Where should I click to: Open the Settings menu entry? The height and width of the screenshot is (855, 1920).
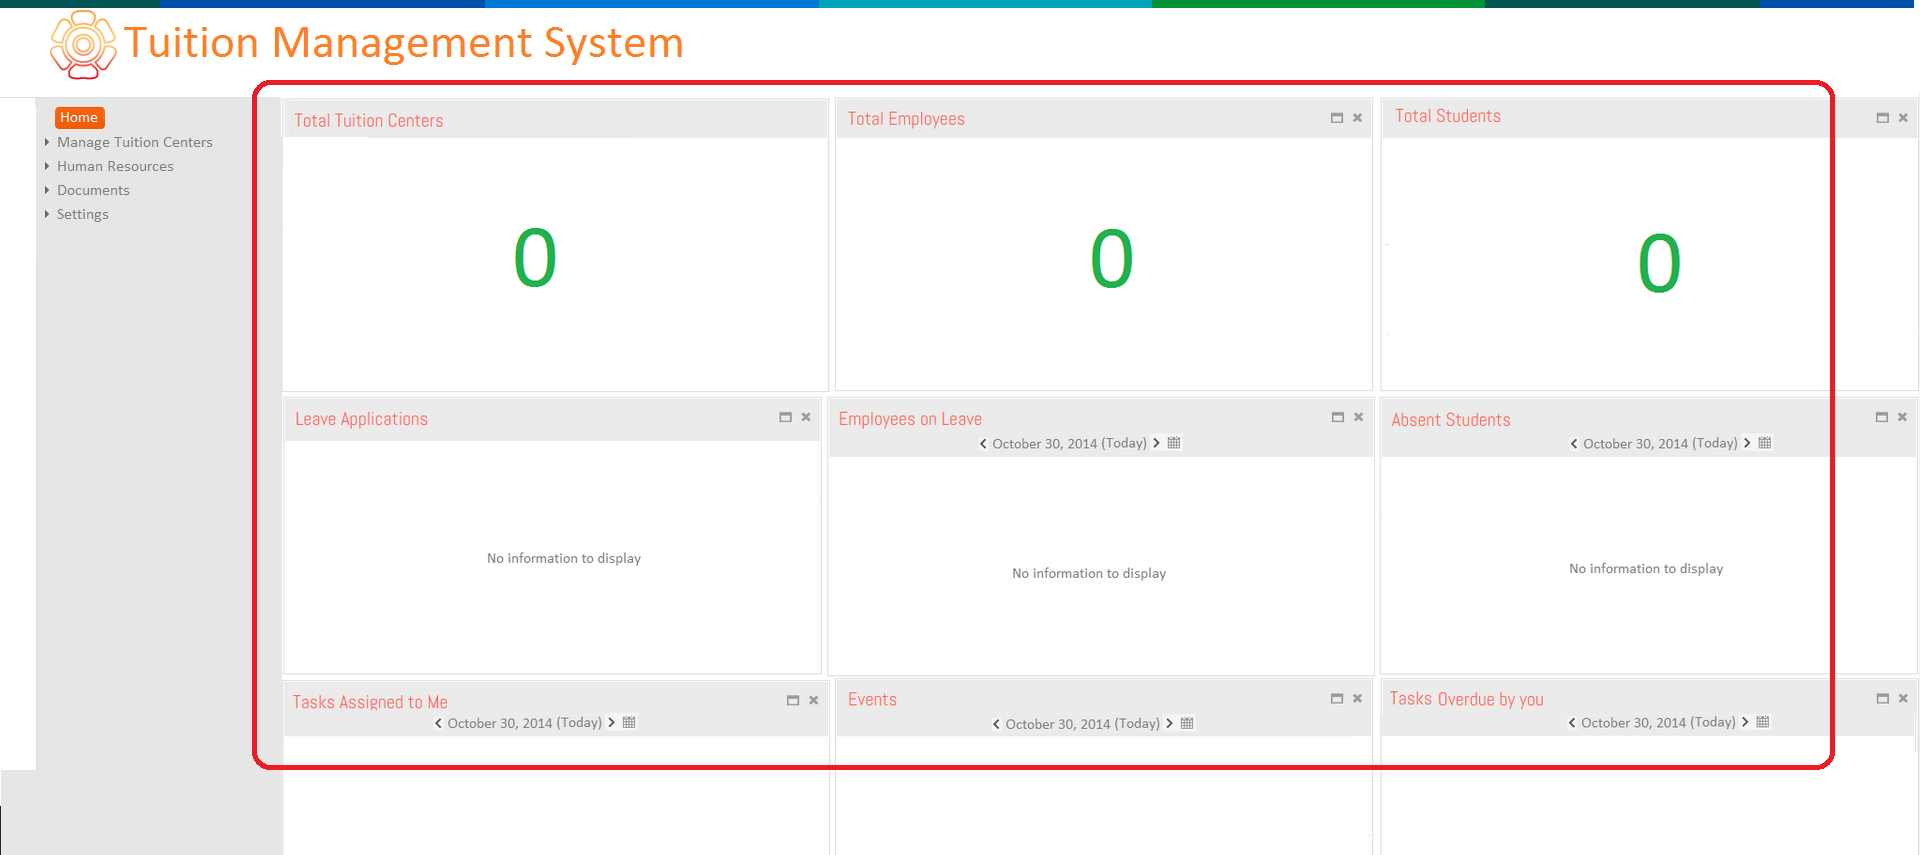[x=83, y=214]
